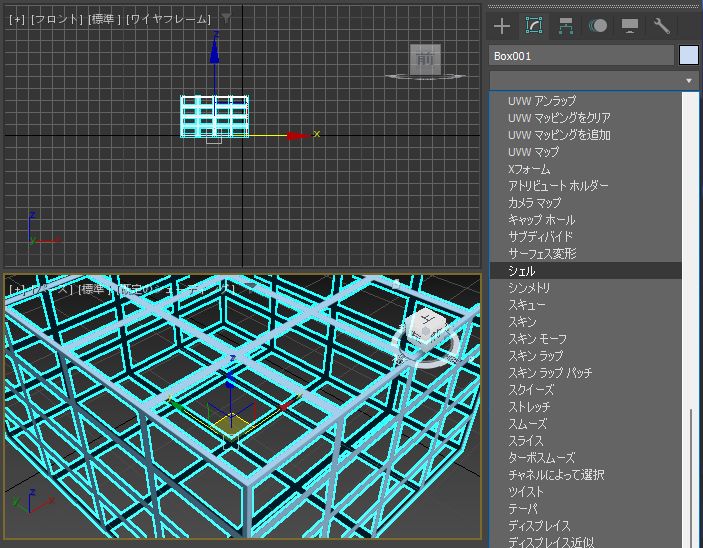703x548 pixels.
Task: Open the Utilities wrench tab
Action: tap(662, 26)
